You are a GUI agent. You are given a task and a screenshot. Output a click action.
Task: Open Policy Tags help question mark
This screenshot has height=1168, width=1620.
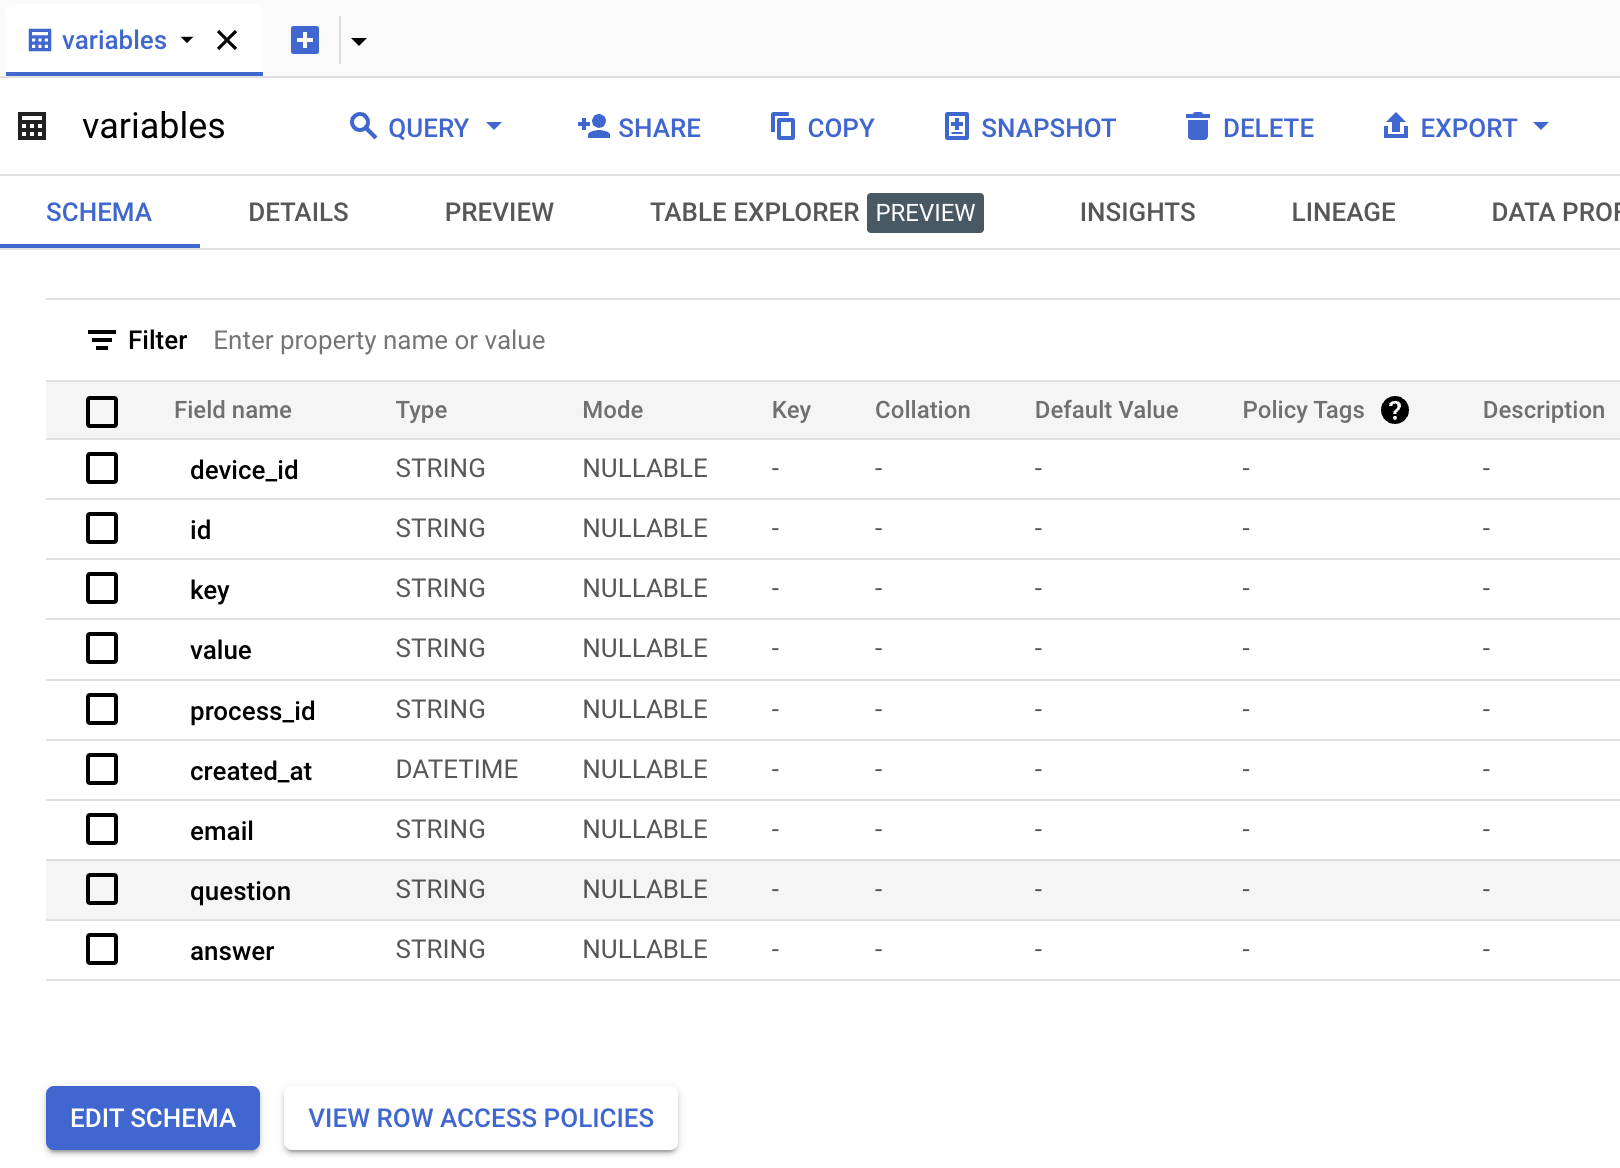coord(1394,410)
